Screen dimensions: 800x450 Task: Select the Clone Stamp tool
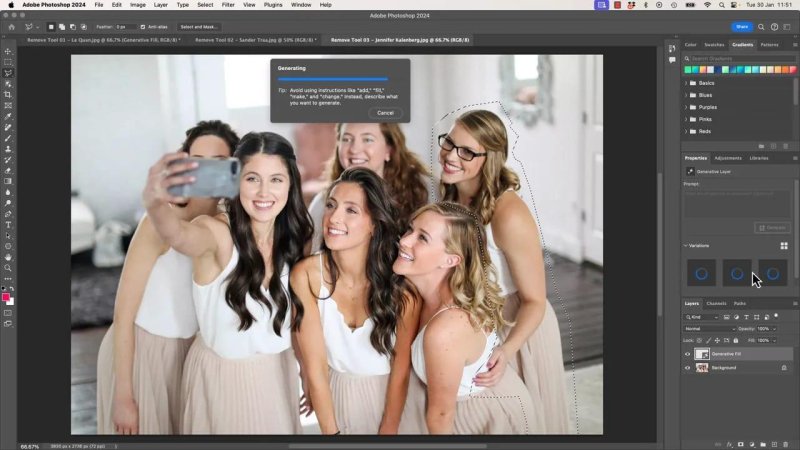click(x=8, y=149)
